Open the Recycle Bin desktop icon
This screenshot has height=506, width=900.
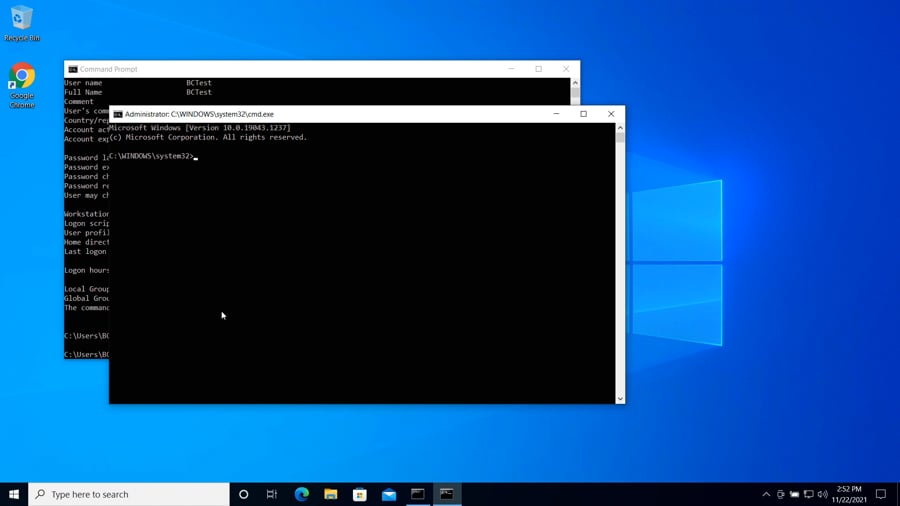[22, 24]
